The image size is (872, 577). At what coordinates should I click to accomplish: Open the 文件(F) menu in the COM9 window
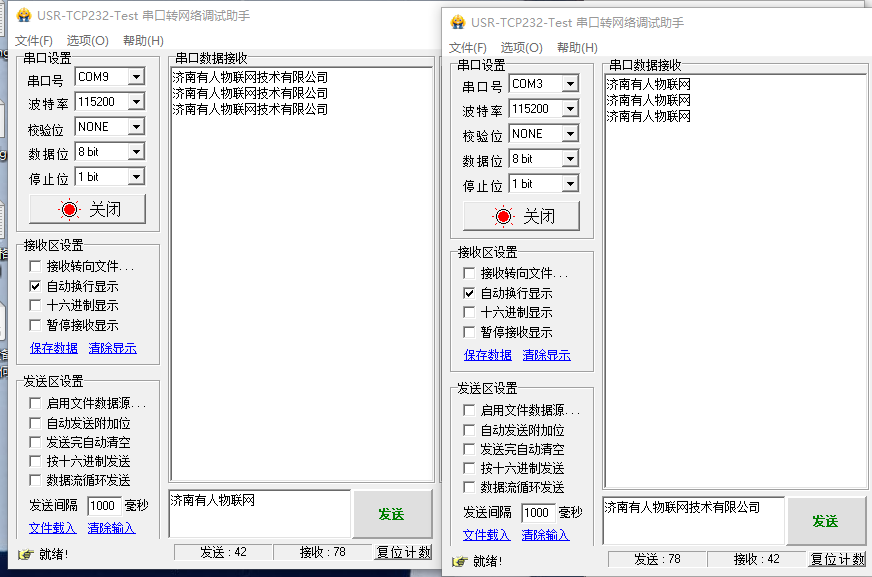pos(34,41)
